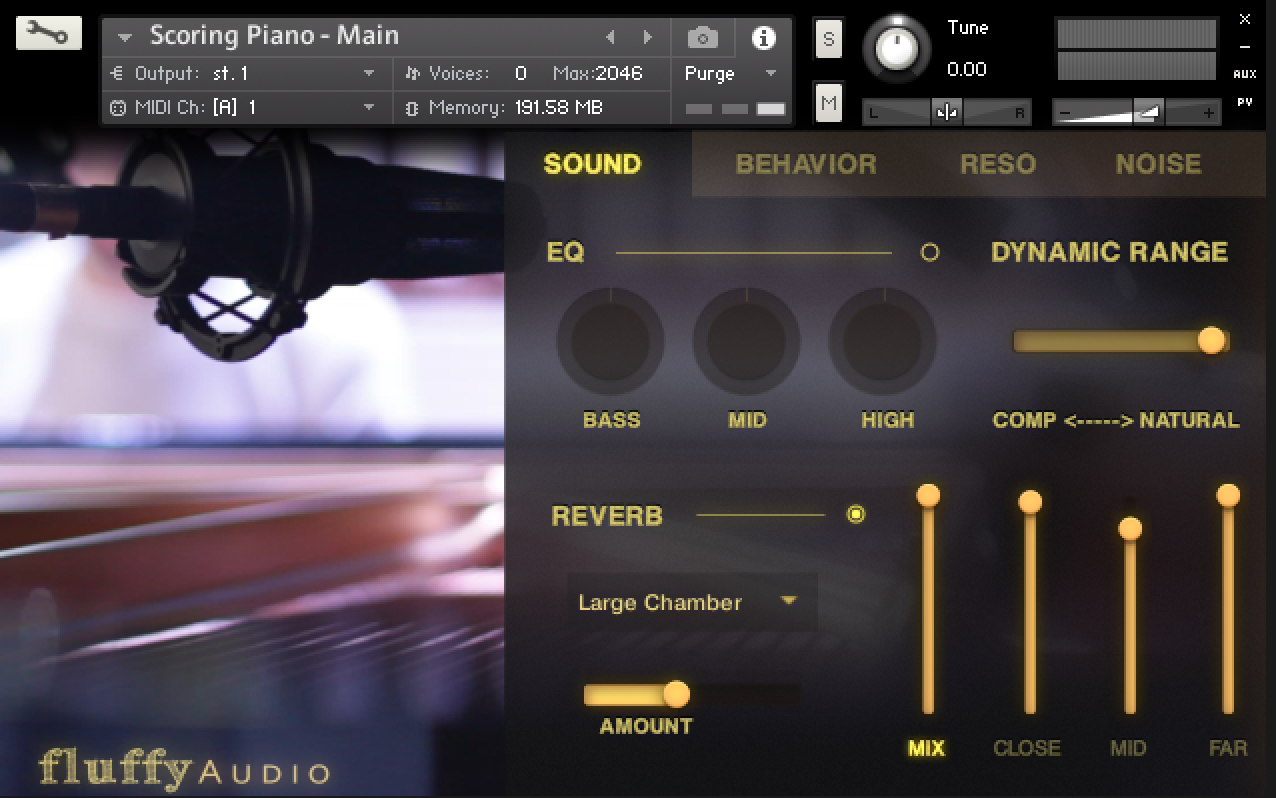Switch to the RESO tab
This screenshot has width=1276, height=798.
coord(998,164)
